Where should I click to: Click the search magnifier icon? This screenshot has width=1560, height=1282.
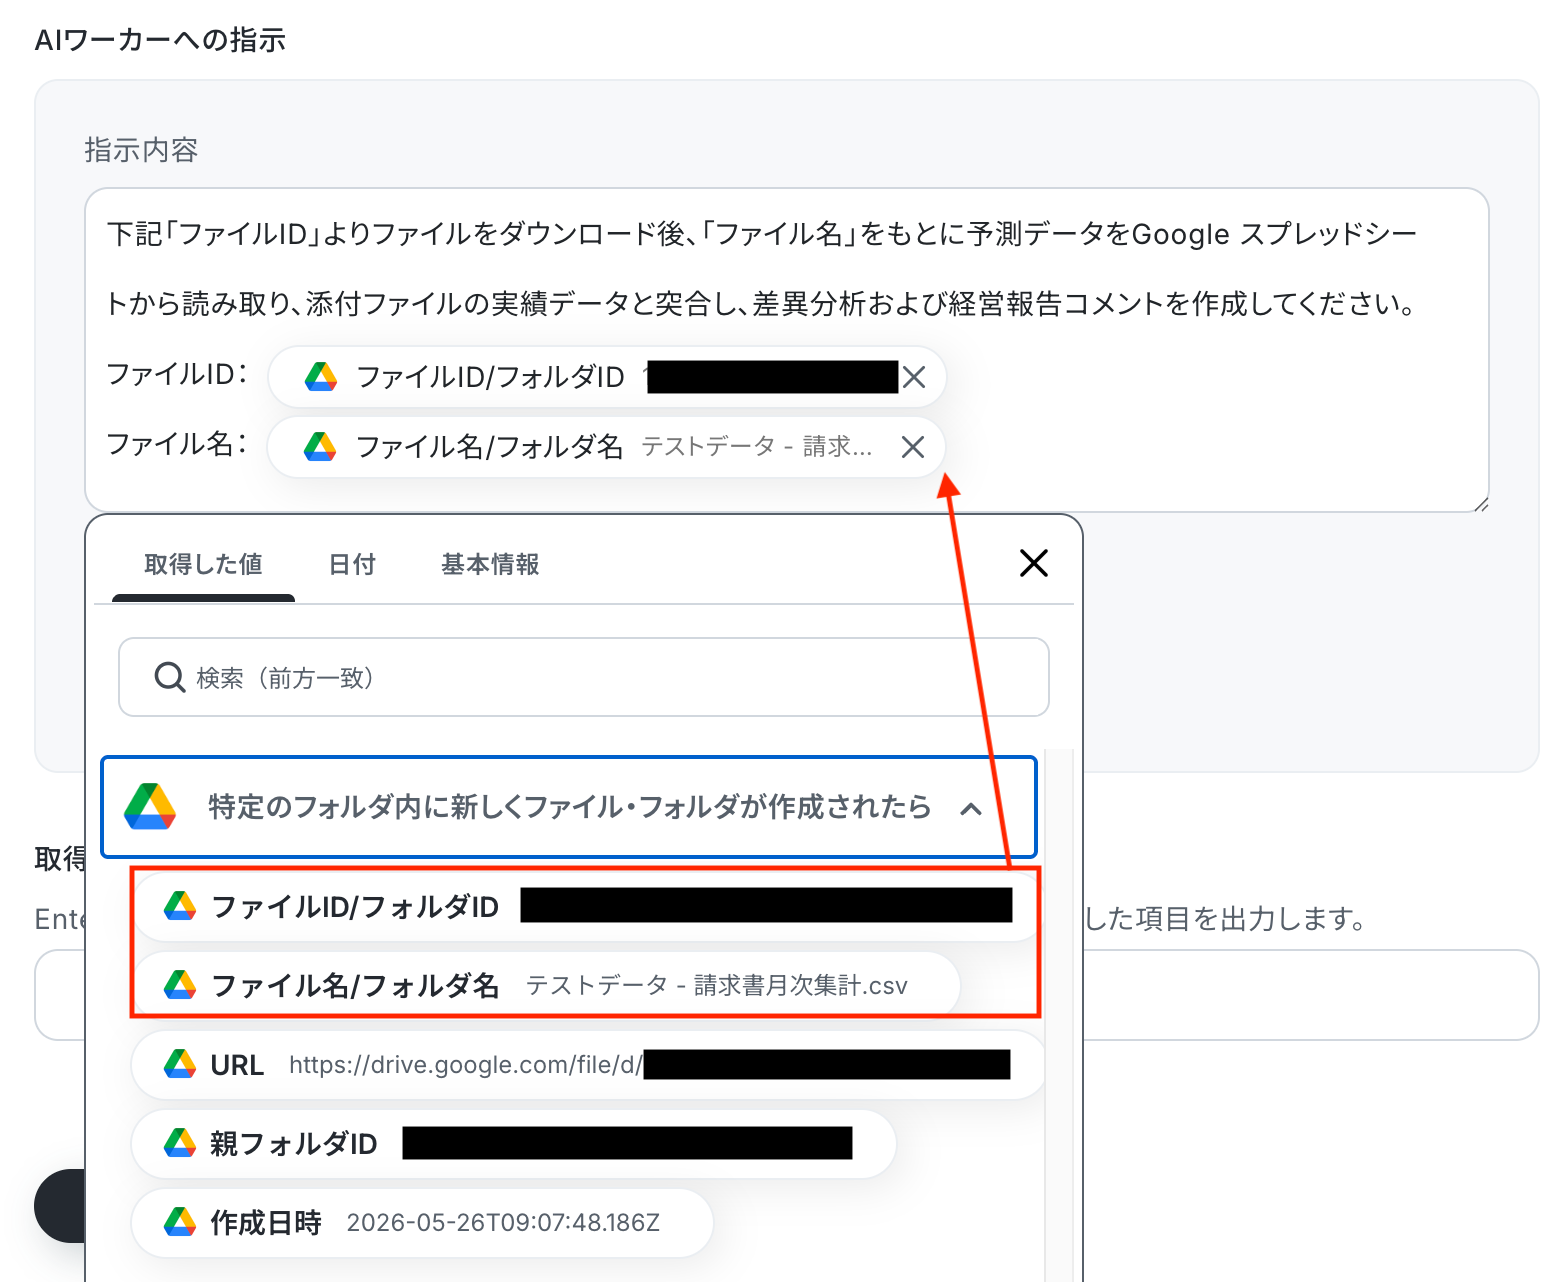(170, 678)
